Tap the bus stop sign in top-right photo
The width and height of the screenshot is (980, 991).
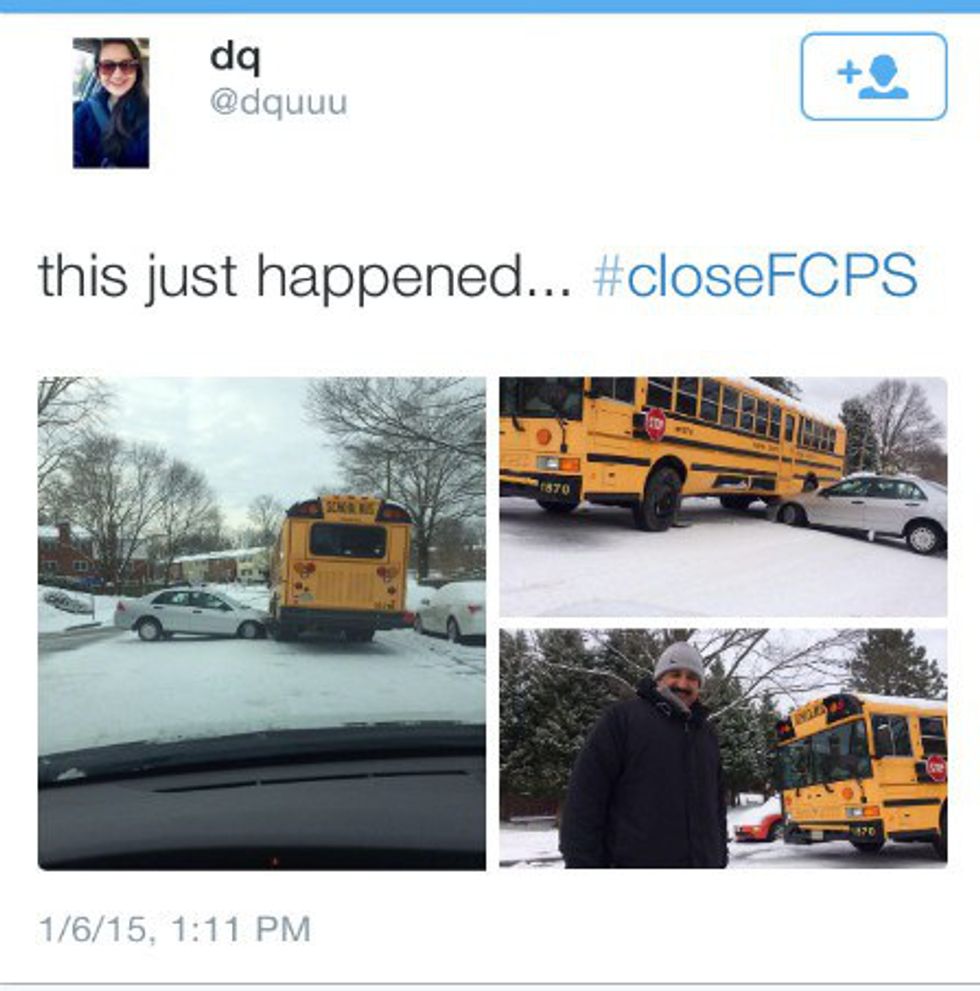(655, 424)
